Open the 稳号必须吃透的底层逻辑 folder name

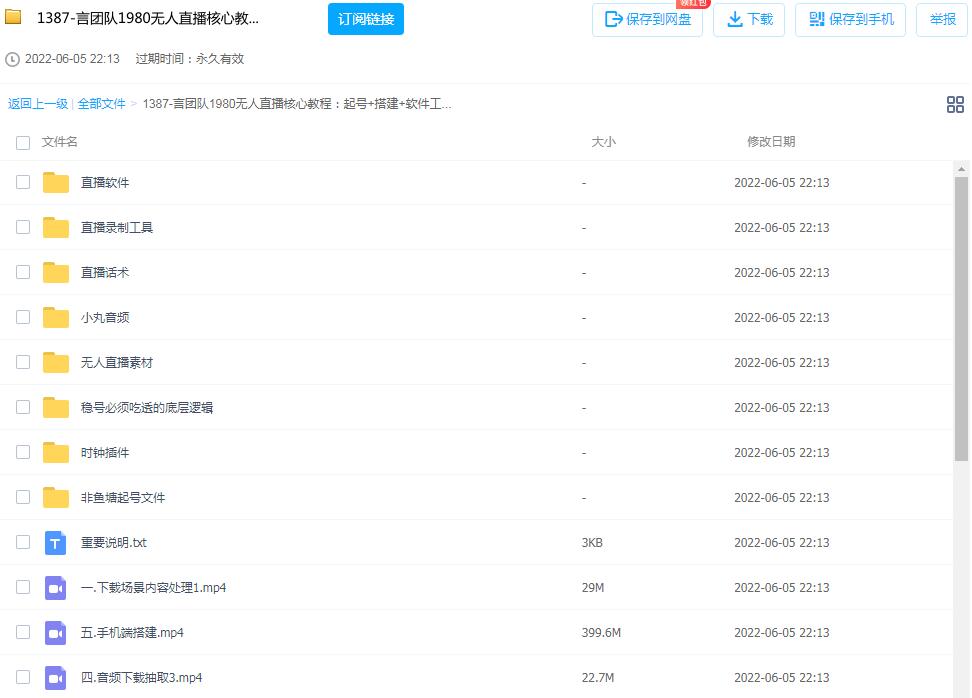[x=147, y=407]
